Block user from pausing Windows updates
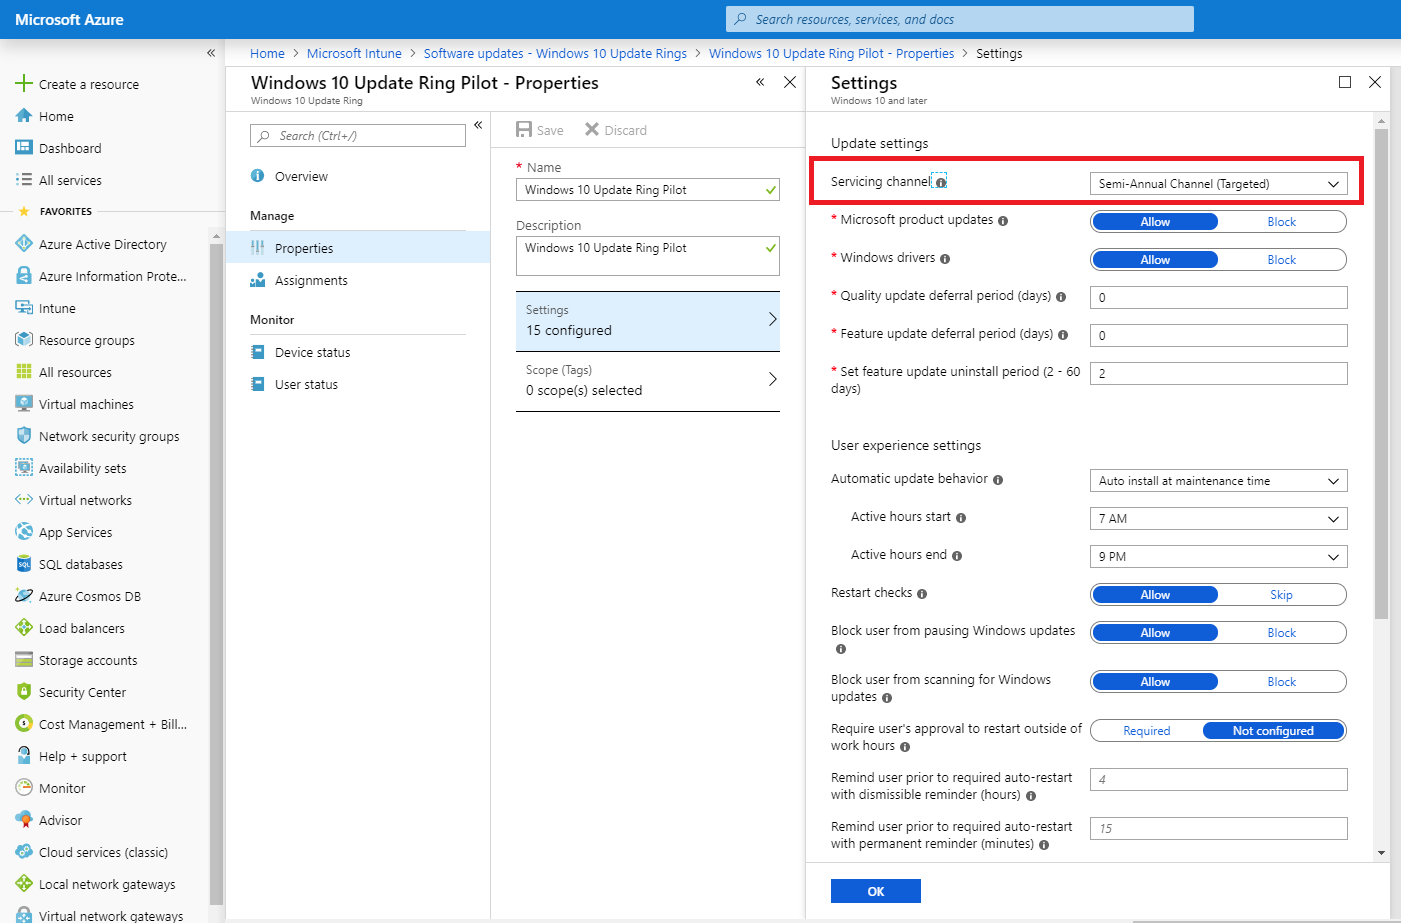 1281,633
